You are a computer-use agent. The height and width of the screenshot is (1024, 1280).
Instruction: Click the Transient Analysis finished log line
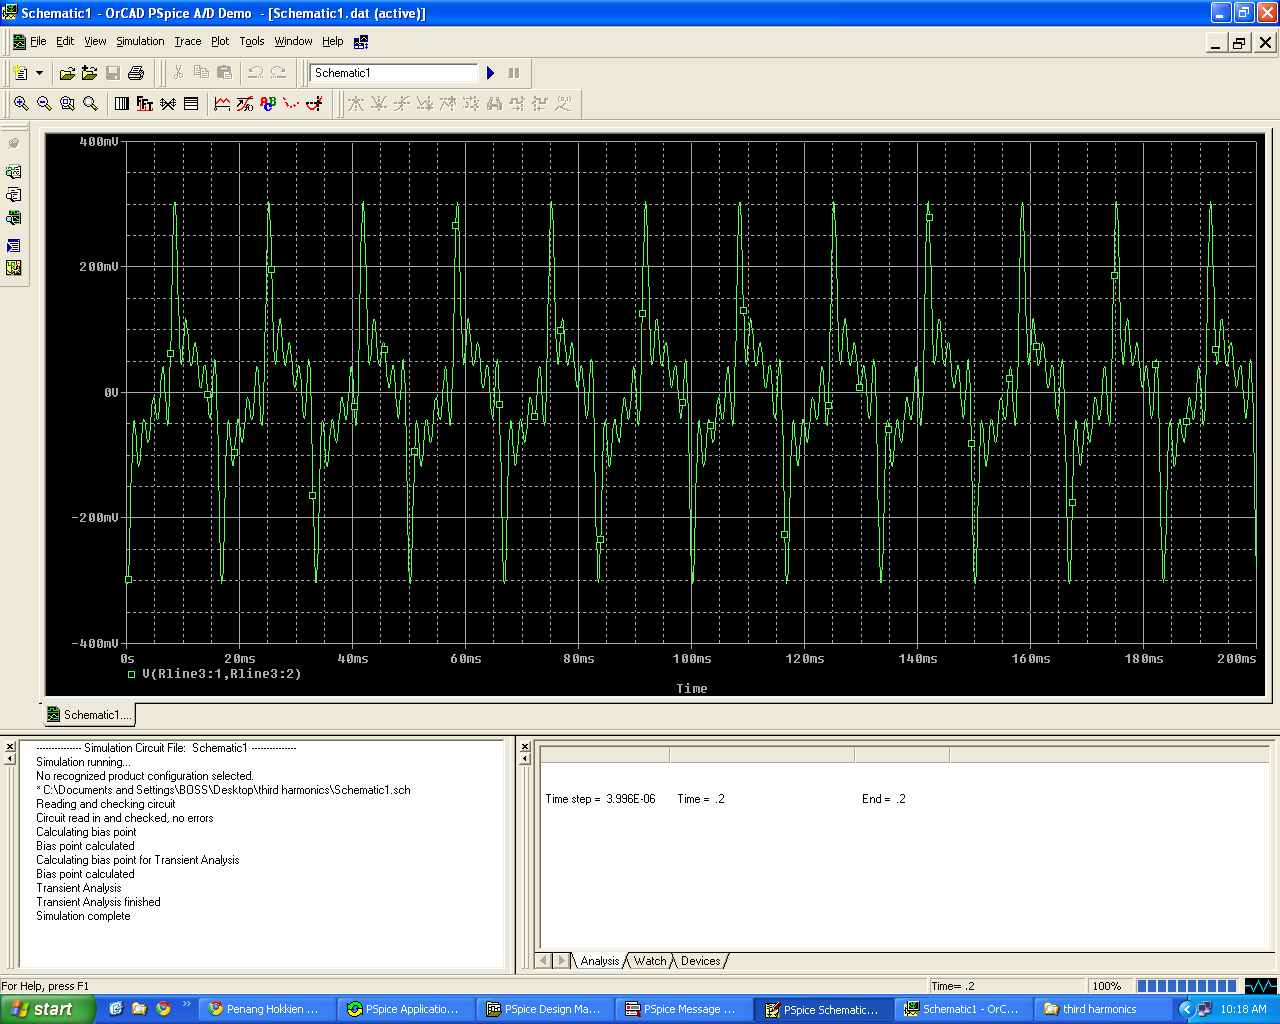point(98,902)
